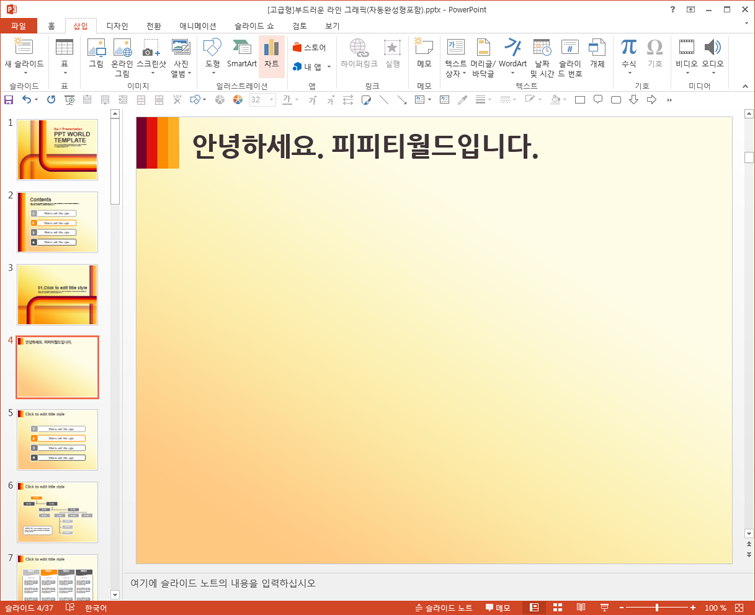Switch to Design (디자인) tab
The height and width of the screenshot is (615, 755).
(117, 26)
